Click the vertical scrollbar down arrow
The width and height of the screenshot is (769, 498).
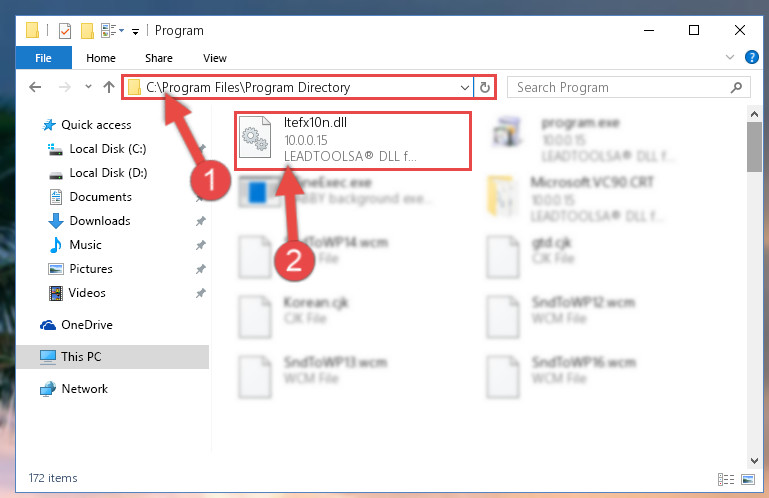[x=754, y=461]
